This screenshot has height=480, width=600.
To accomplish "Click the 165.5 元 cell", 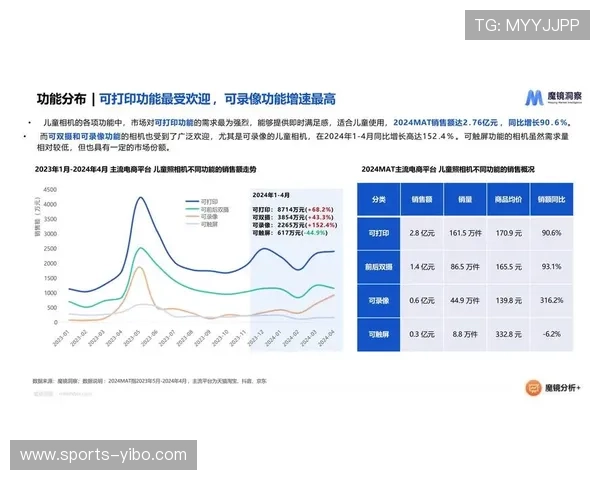I will (x=508, y=267).
